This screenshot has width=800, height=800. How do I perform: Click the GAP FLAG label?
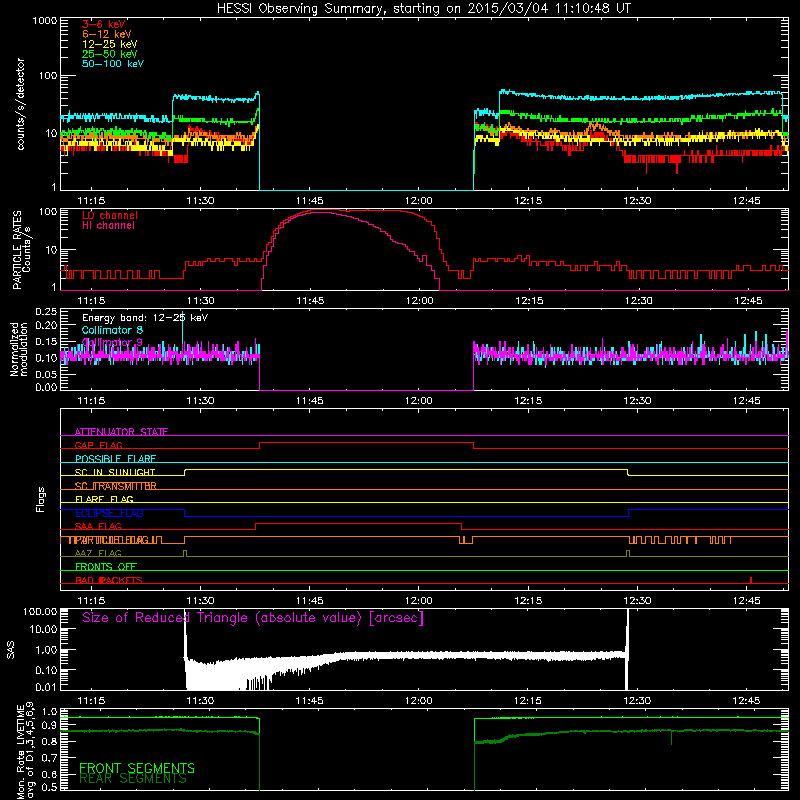(x=98, y=445)
